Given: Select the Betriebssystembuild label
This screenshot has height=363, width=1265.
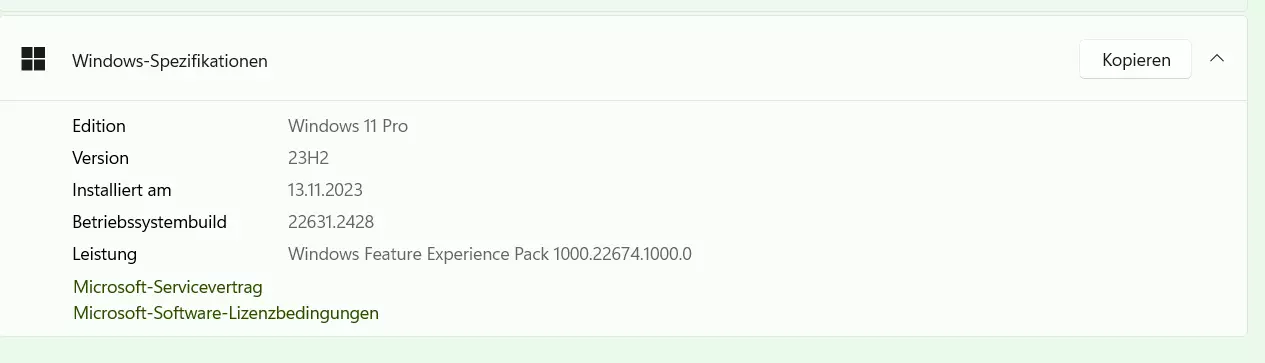Looking at the screenshot, I should [x=150, y=222].
